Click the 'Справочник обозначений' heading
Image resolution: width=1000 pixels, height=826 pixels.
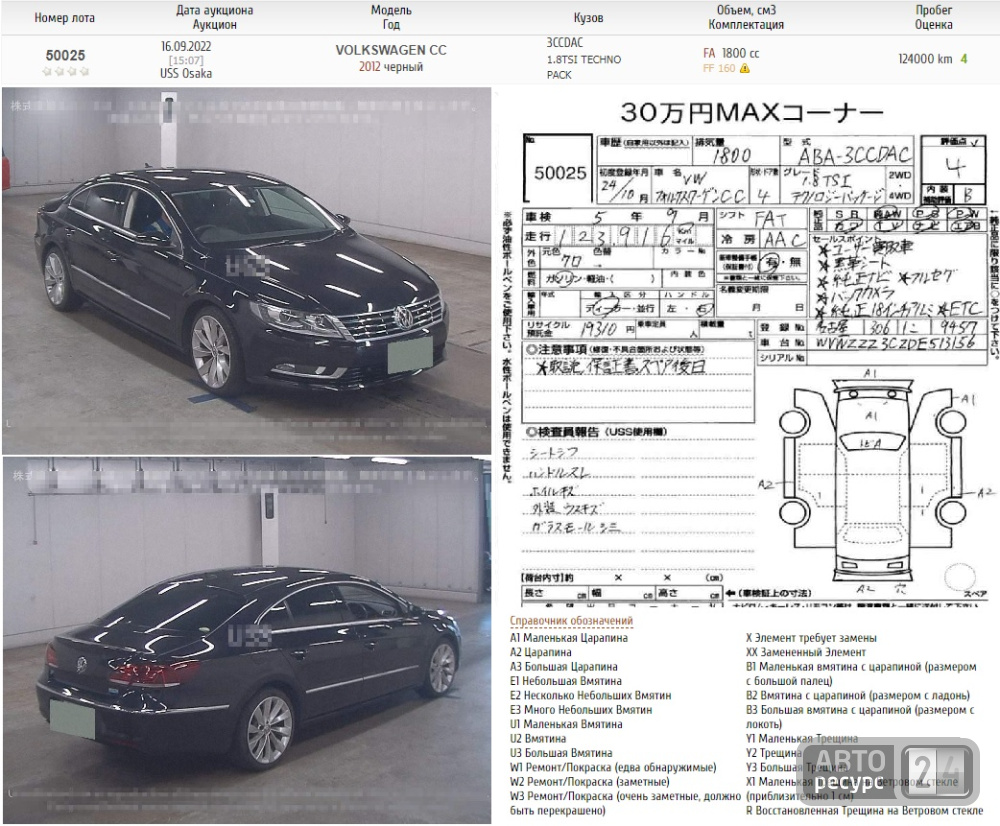[571, 621]
